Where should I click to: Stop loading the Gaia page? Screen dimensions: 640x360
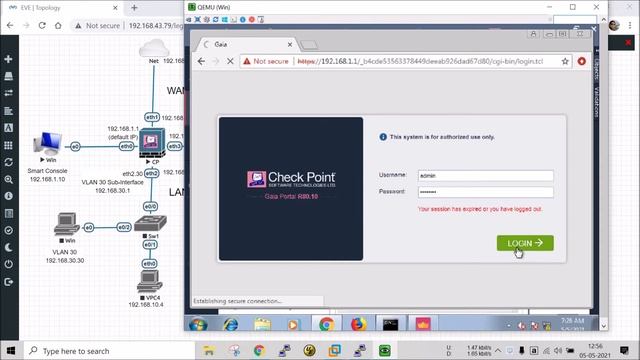230,61
